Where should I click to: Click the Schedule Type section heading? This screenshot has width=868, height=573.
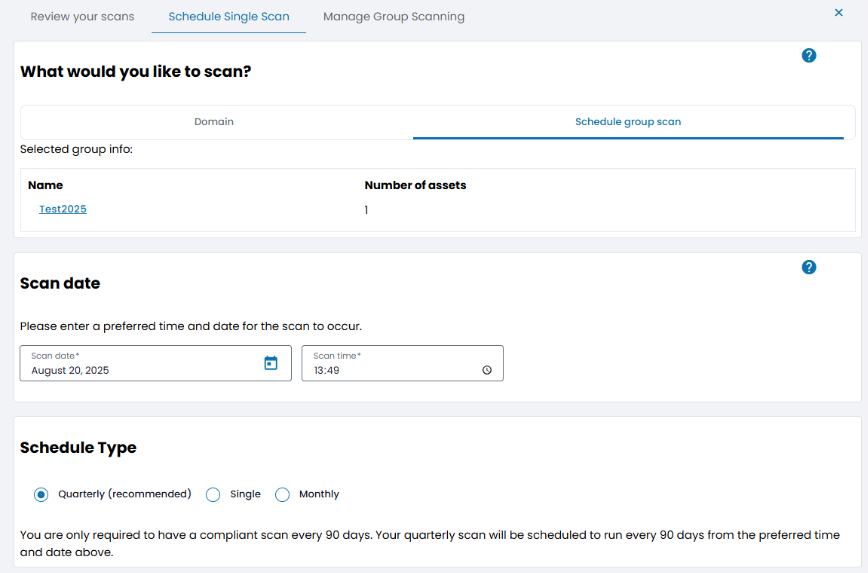[78, 448]
